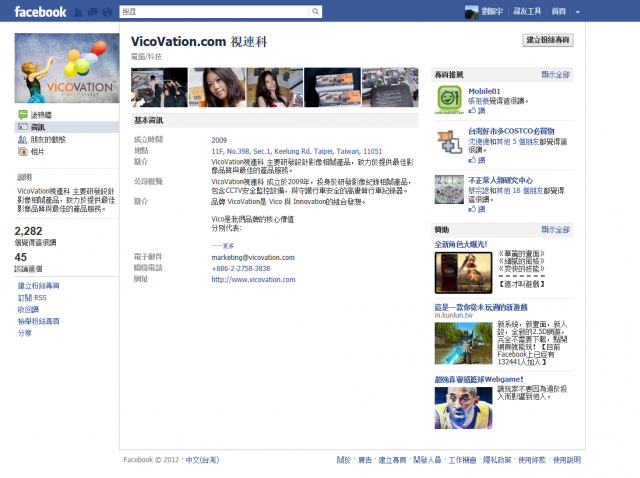
Task: Open the COSTCO page icon
Action: (x=449, y=141)
